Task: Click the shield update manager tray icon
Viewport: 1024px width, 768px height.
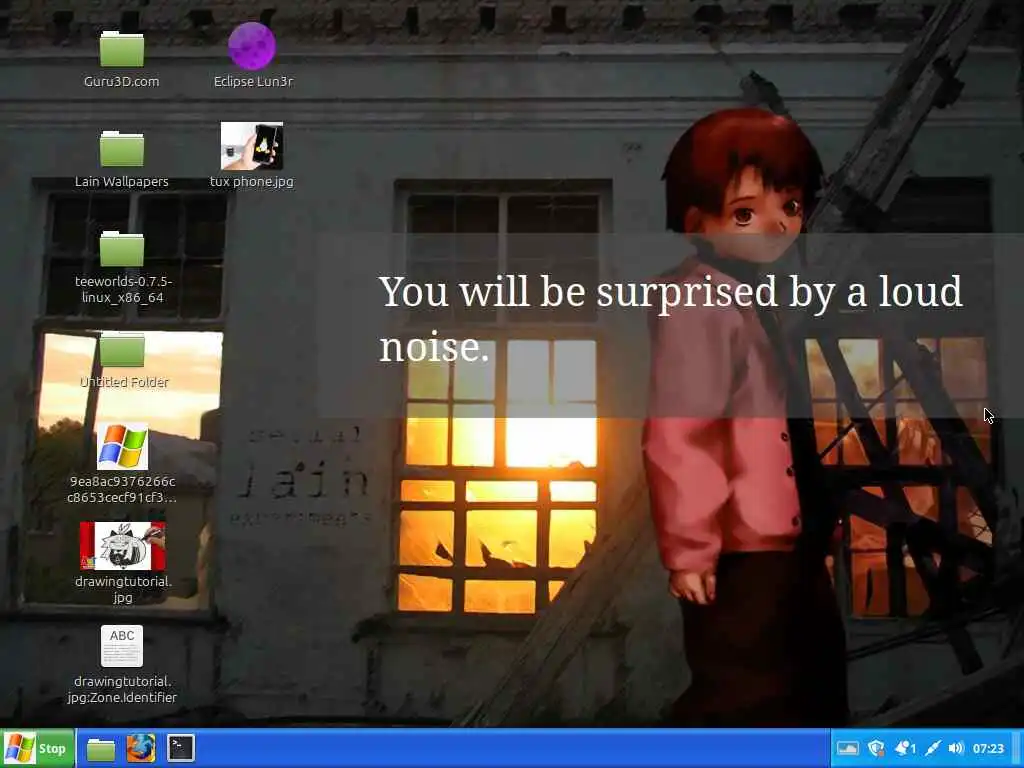Action: pos(876,748)
